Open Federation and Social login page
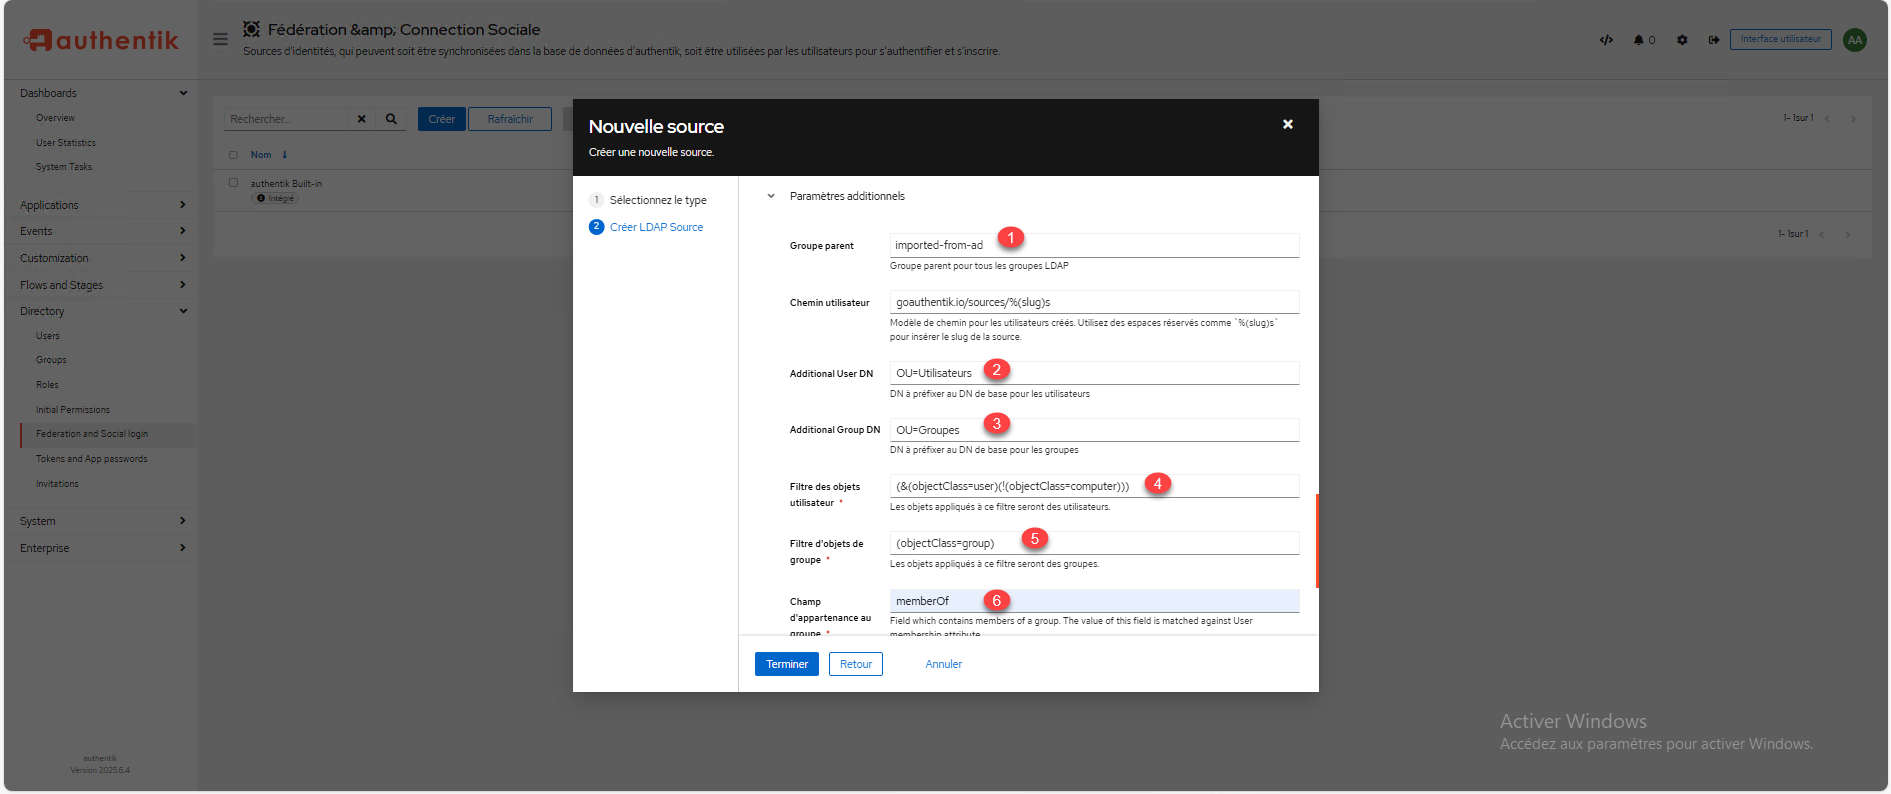The width and height of the screenshot is (1891, 794). (x=92, y=434)
